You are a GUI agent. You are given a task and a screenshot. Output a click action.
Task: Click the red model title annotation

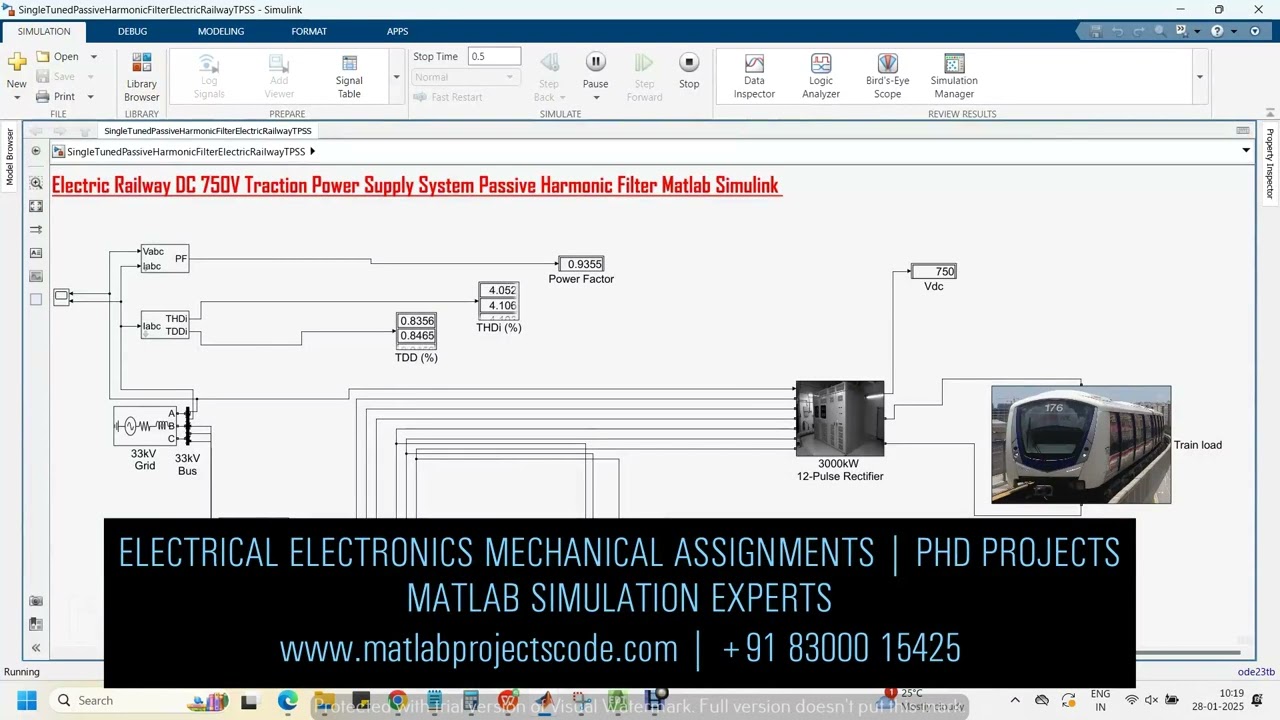click(x=415, y=185)
